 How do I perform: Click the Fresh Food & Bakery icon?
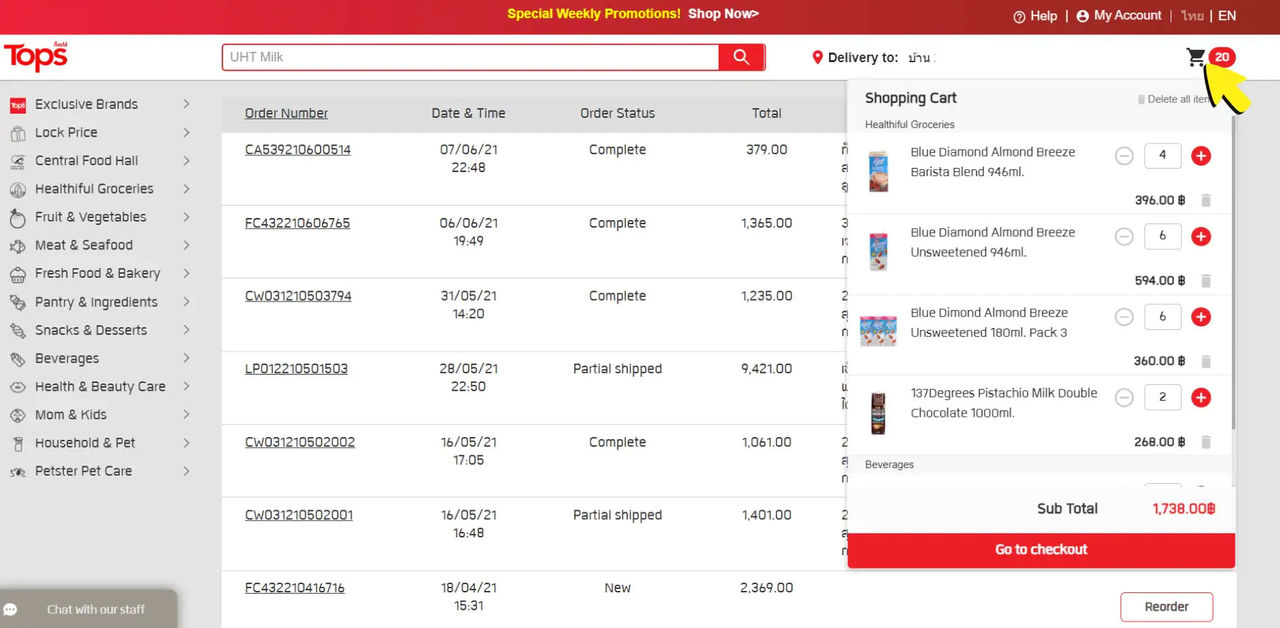(x=17, y=274)
